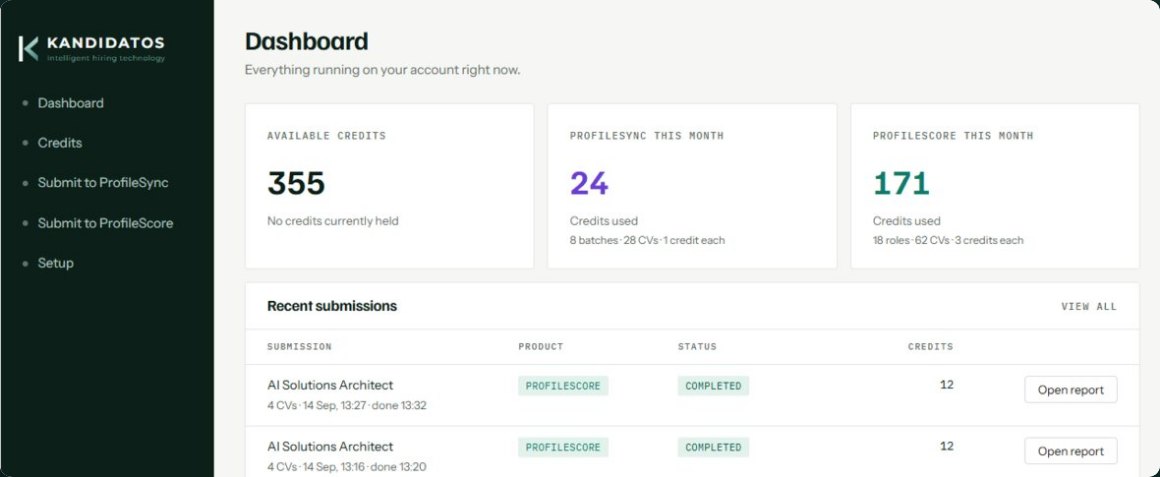This screenshot has width=1160, height=477.
Task: Open Submit to ProfileScore page
Action: (x=105, y=223)
